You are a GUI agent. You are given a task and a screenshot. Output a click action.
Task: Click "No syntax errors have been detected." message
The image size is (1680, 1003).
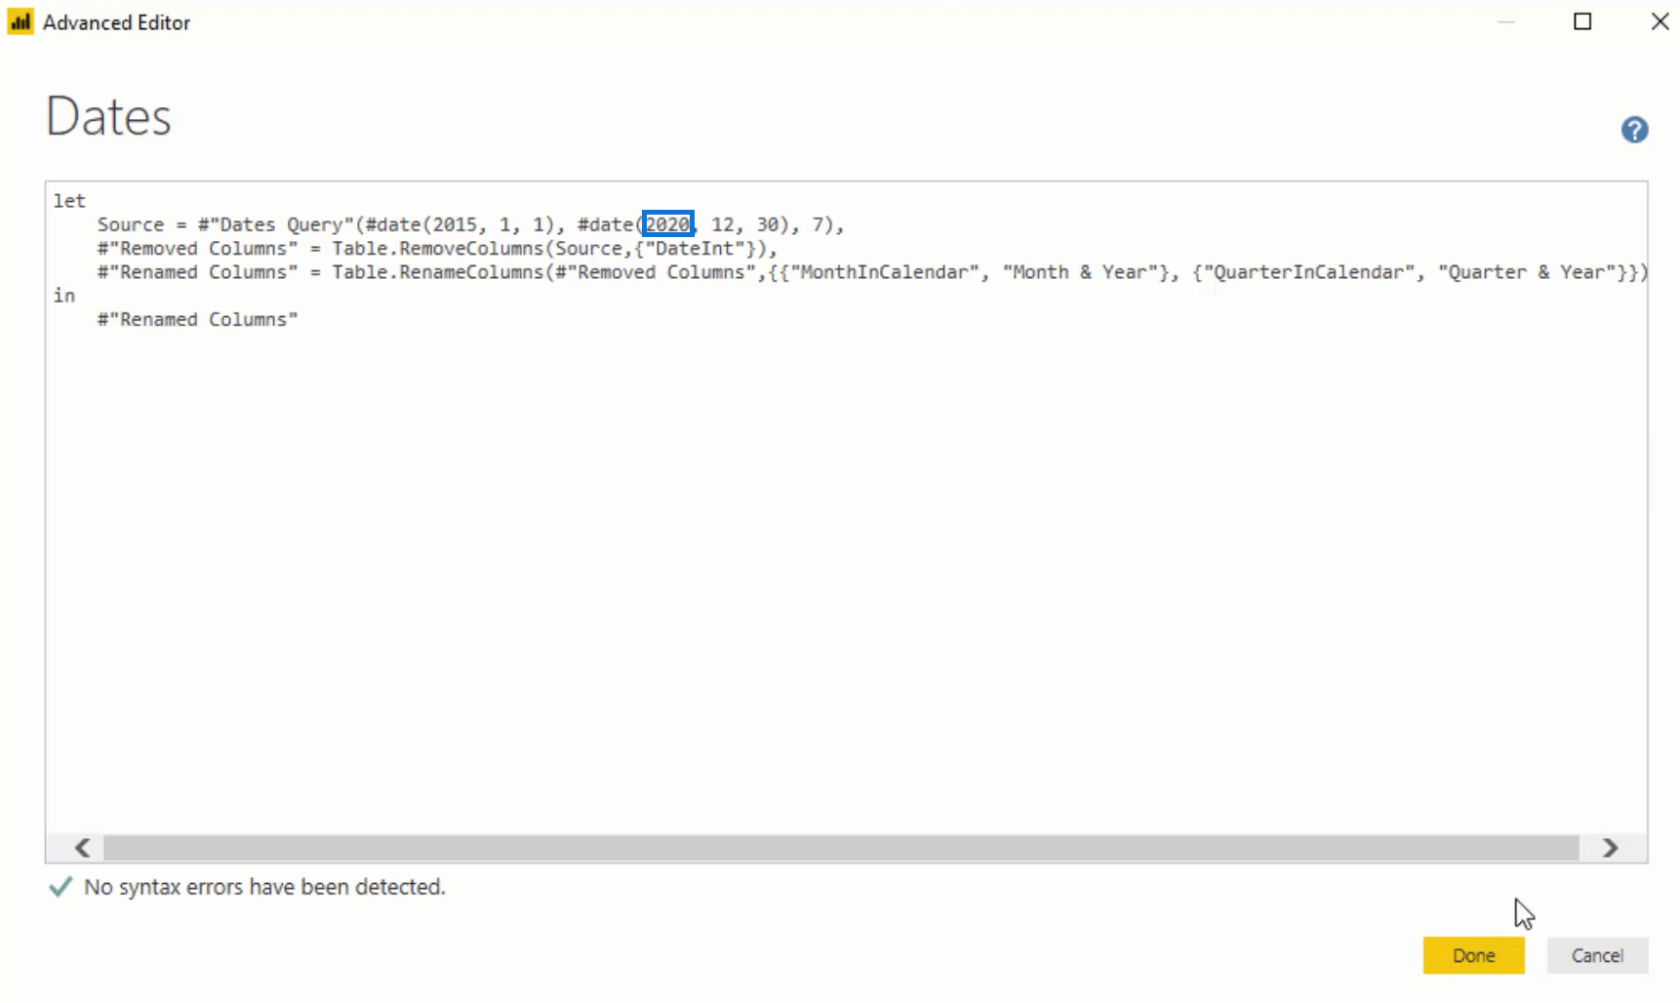[264, 887]
